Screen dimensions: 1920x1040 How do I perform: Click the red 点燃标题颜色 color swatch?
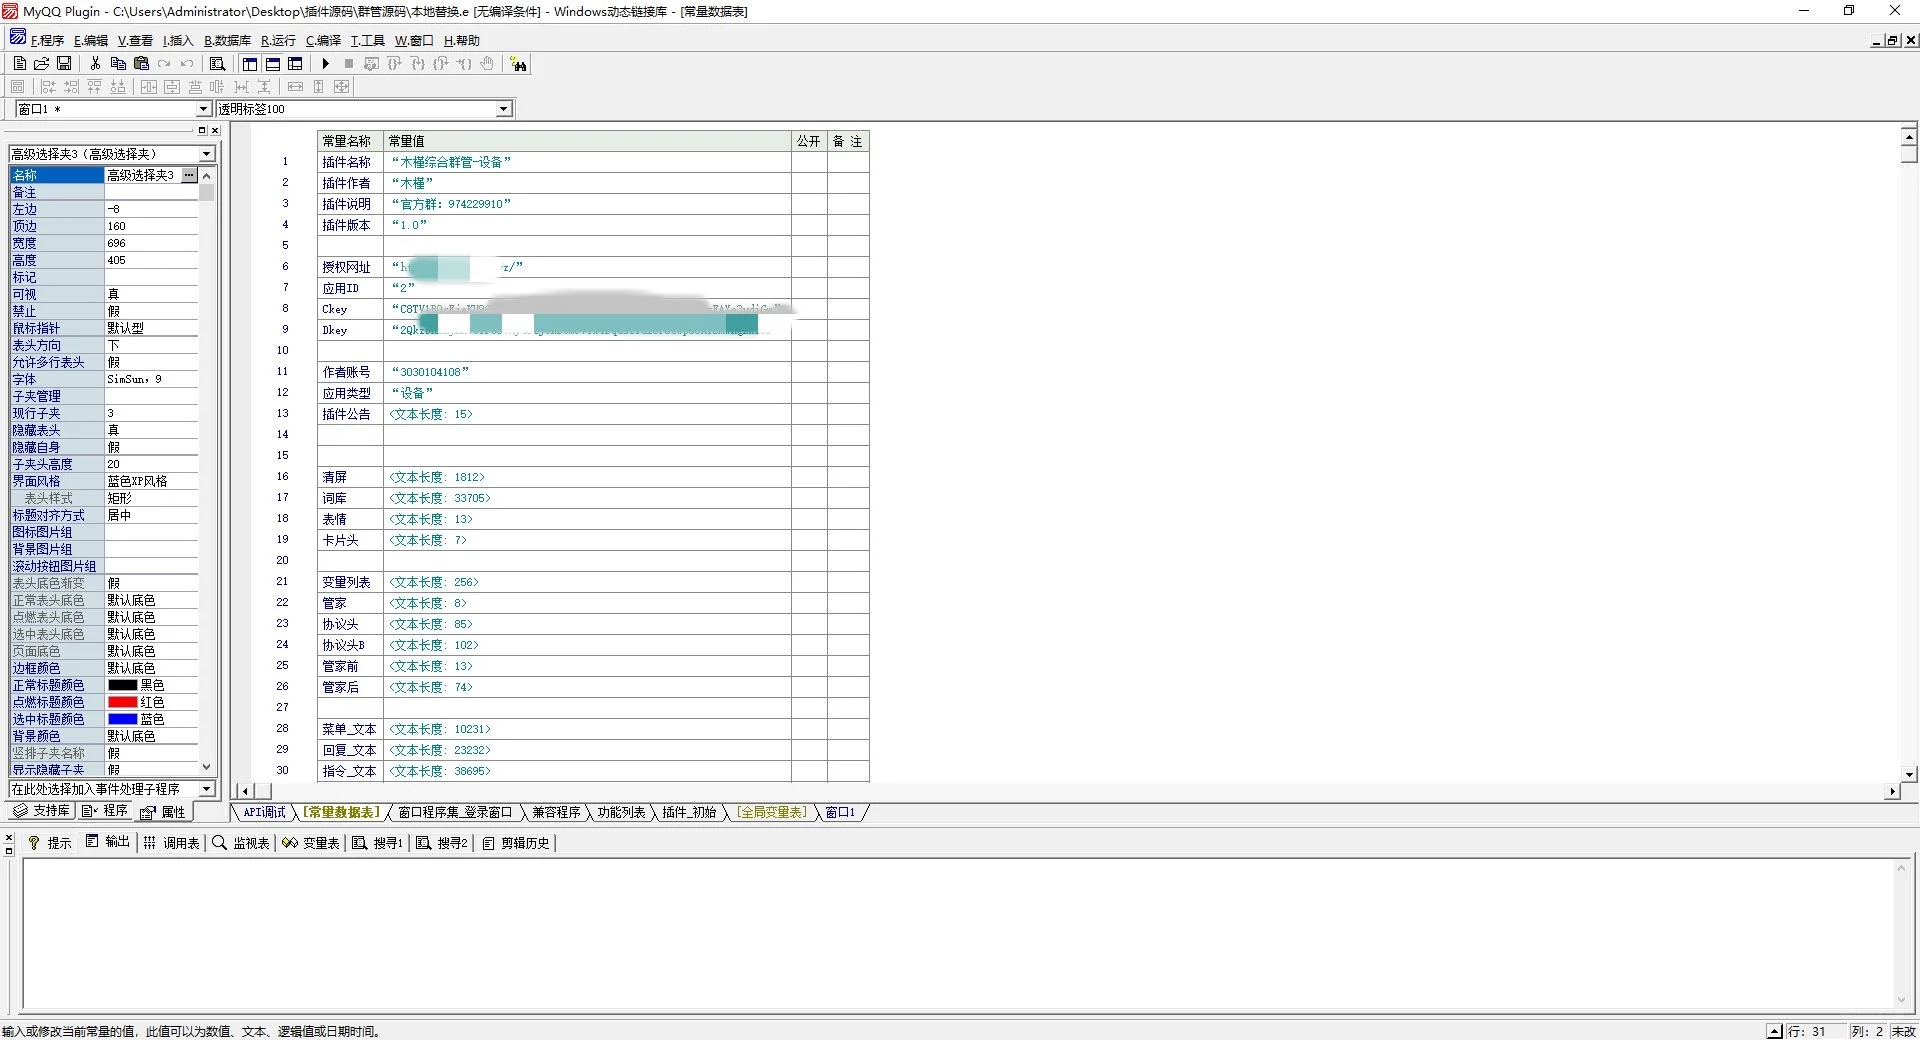(x=122, y=702)
